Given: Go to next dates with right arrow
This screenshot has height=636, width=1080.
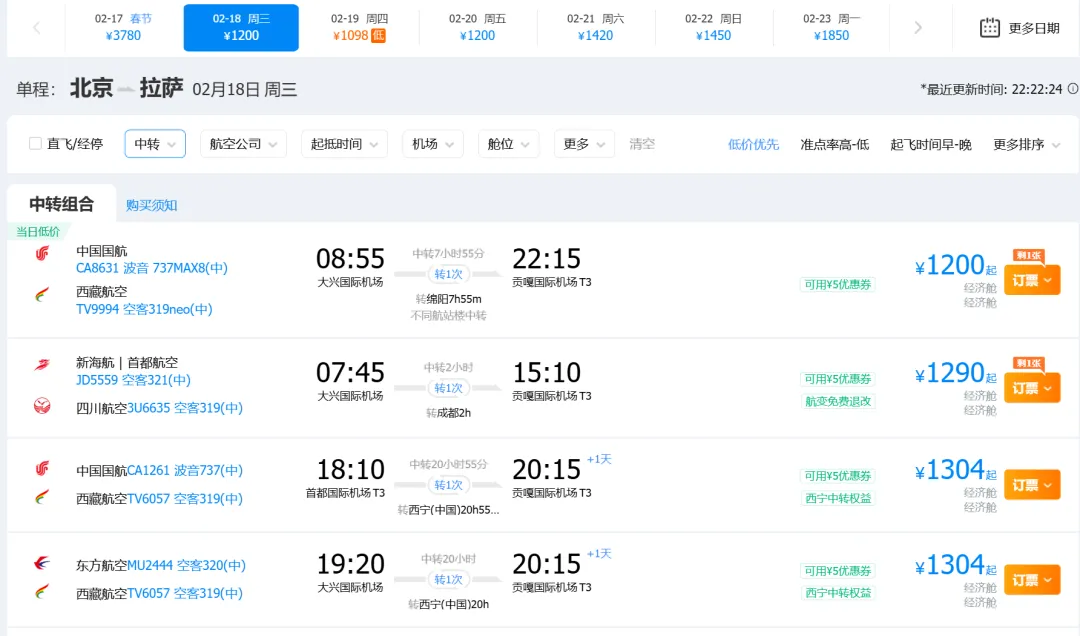Looking at the screenshot, I should [917, 28].
